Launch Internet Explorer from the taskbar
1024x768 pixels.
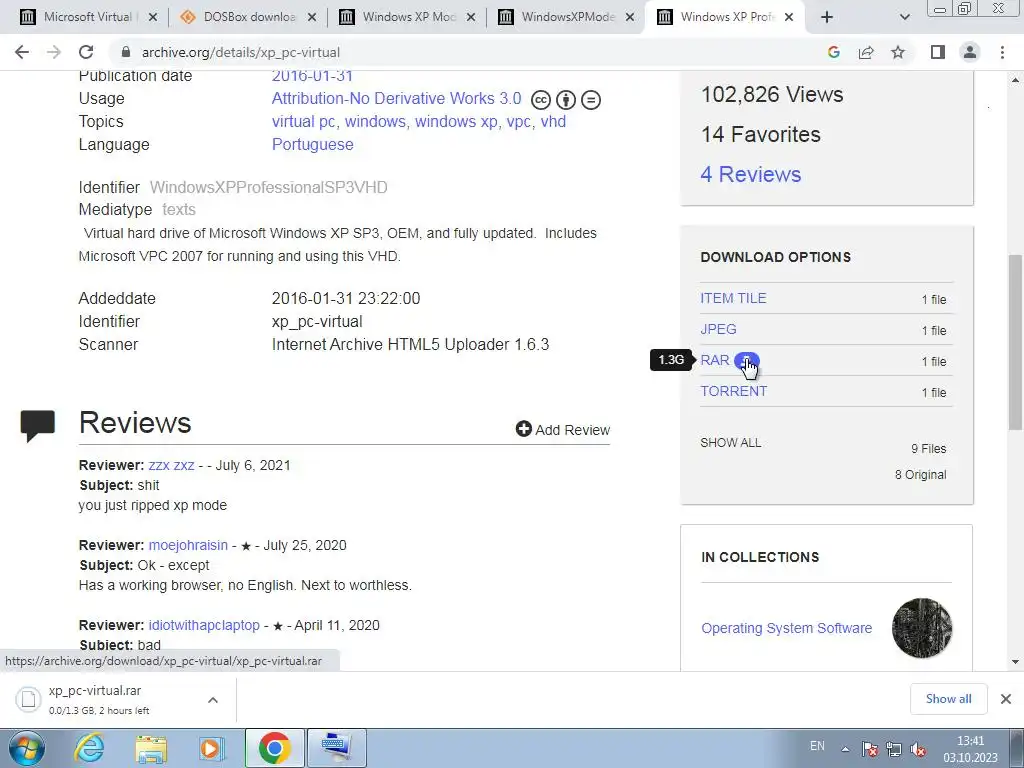click(x=89, y=748)
